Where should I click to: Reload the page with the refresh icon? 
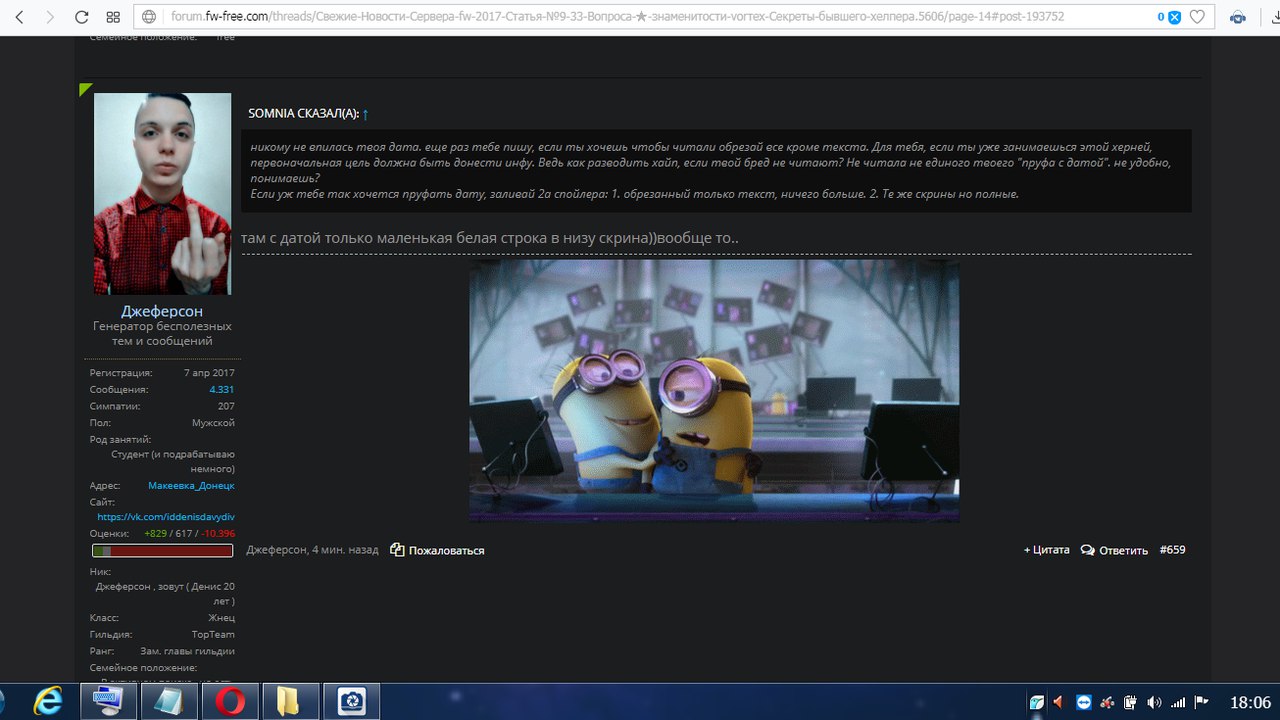tap(81, 17)
